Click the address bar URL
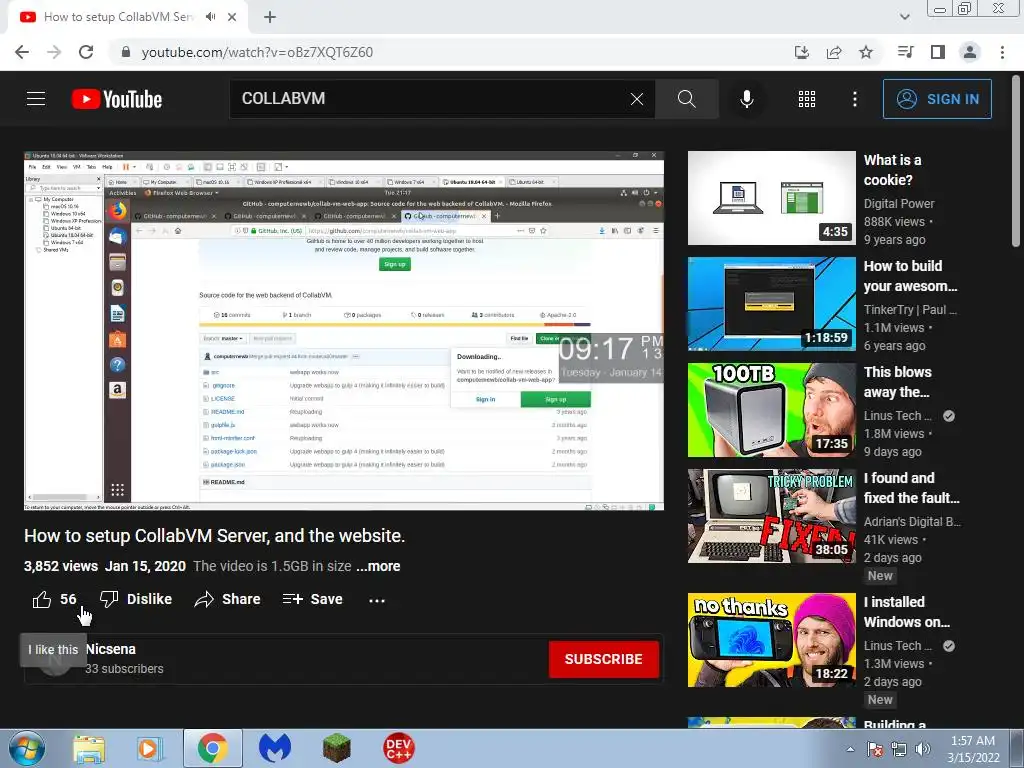Screen dimensions: 1024x768 click(x=257, y=52)
